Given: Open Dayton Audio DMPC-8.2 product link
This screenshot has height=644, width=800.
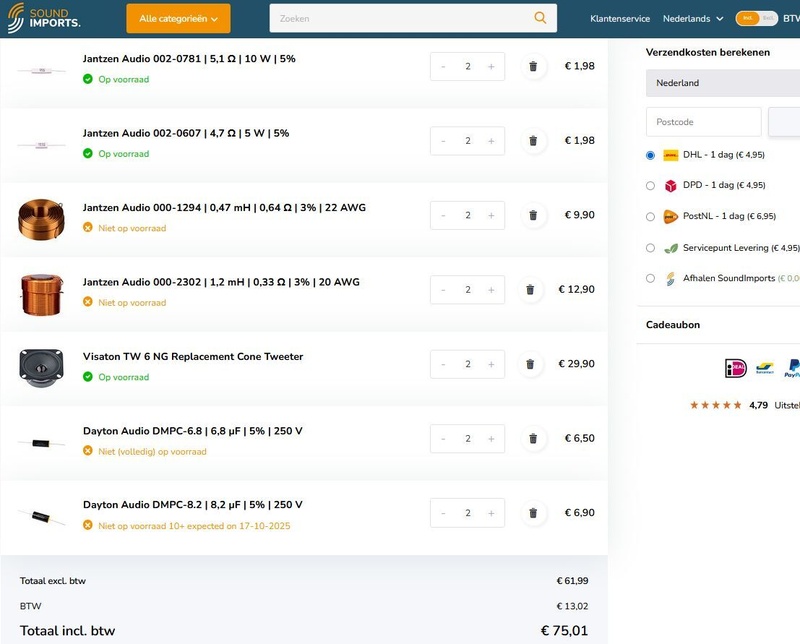Looking at the screenshot, I should pyautogui.click(x=192, y=505).
